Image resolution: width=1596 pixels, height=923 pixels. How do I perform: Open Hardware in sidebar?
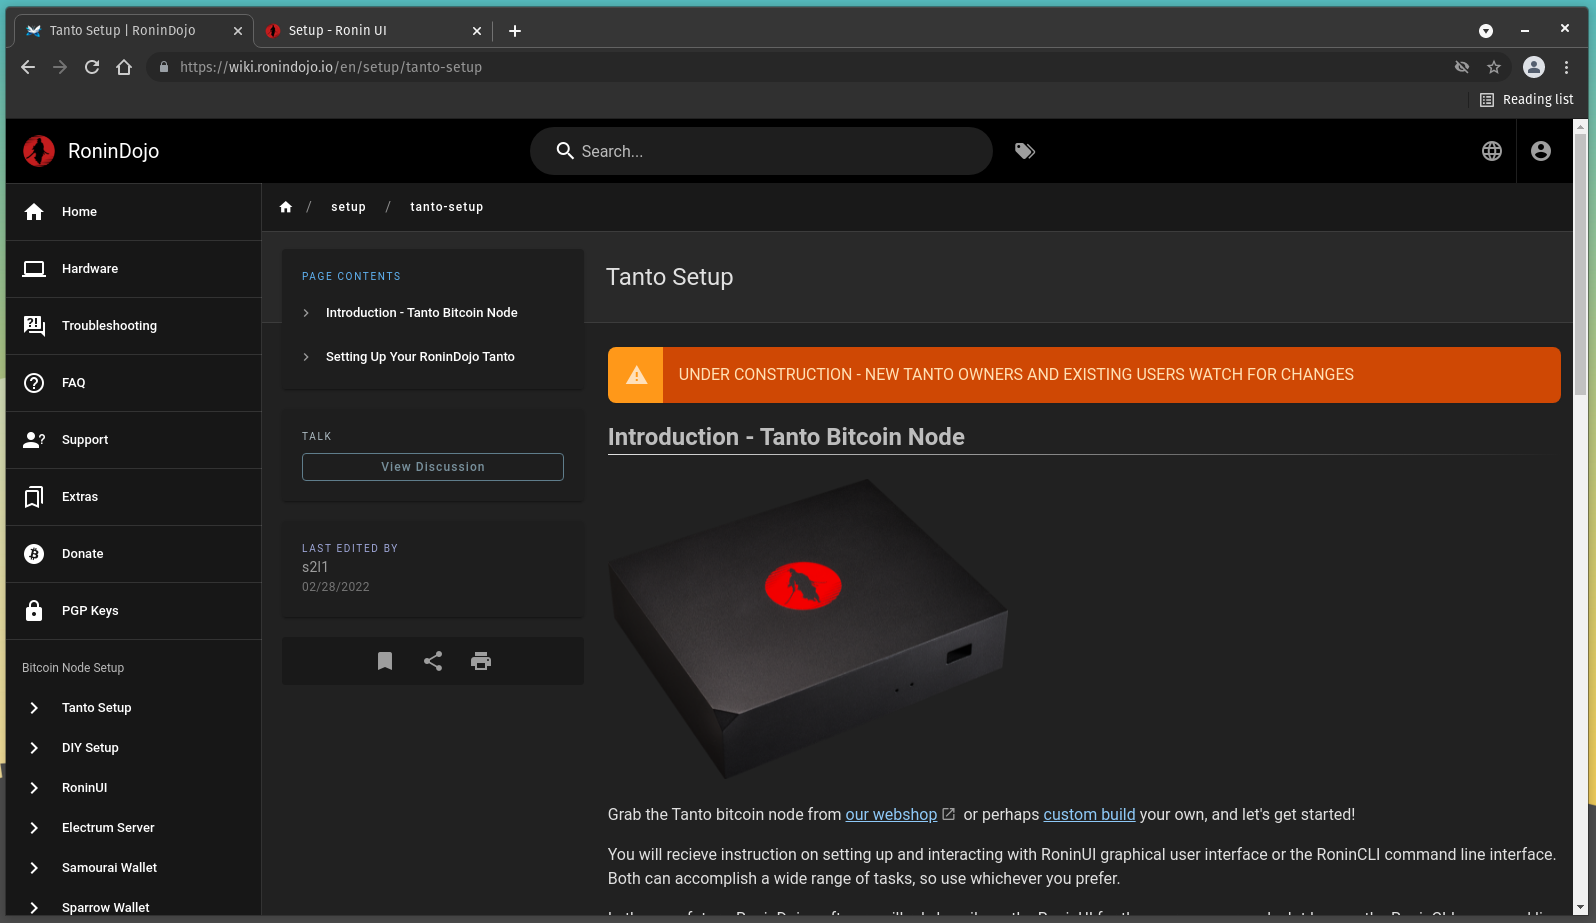133,269
